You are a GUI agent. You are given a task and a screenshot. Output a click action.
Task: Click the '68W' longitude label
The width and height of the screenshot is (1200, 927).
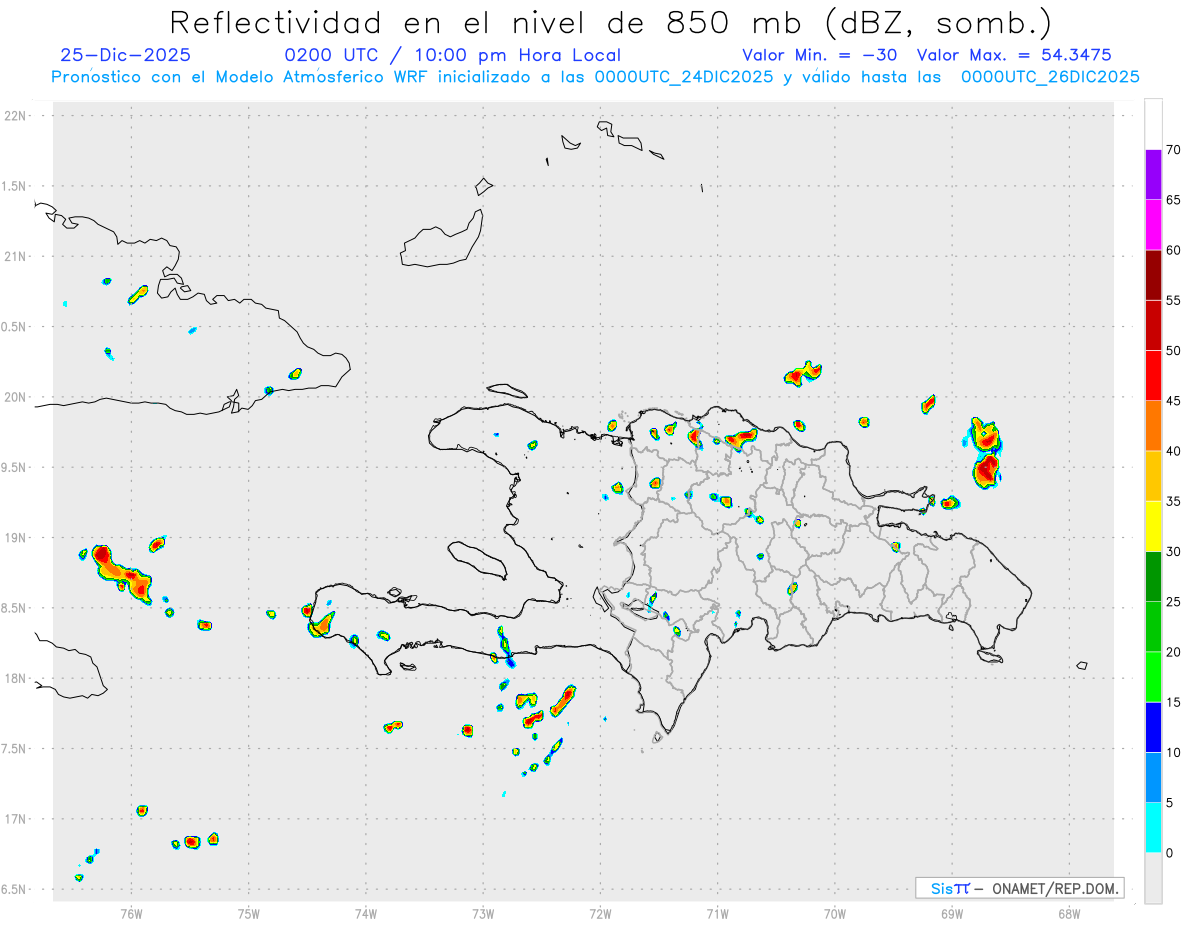(x=1069, y=914)
